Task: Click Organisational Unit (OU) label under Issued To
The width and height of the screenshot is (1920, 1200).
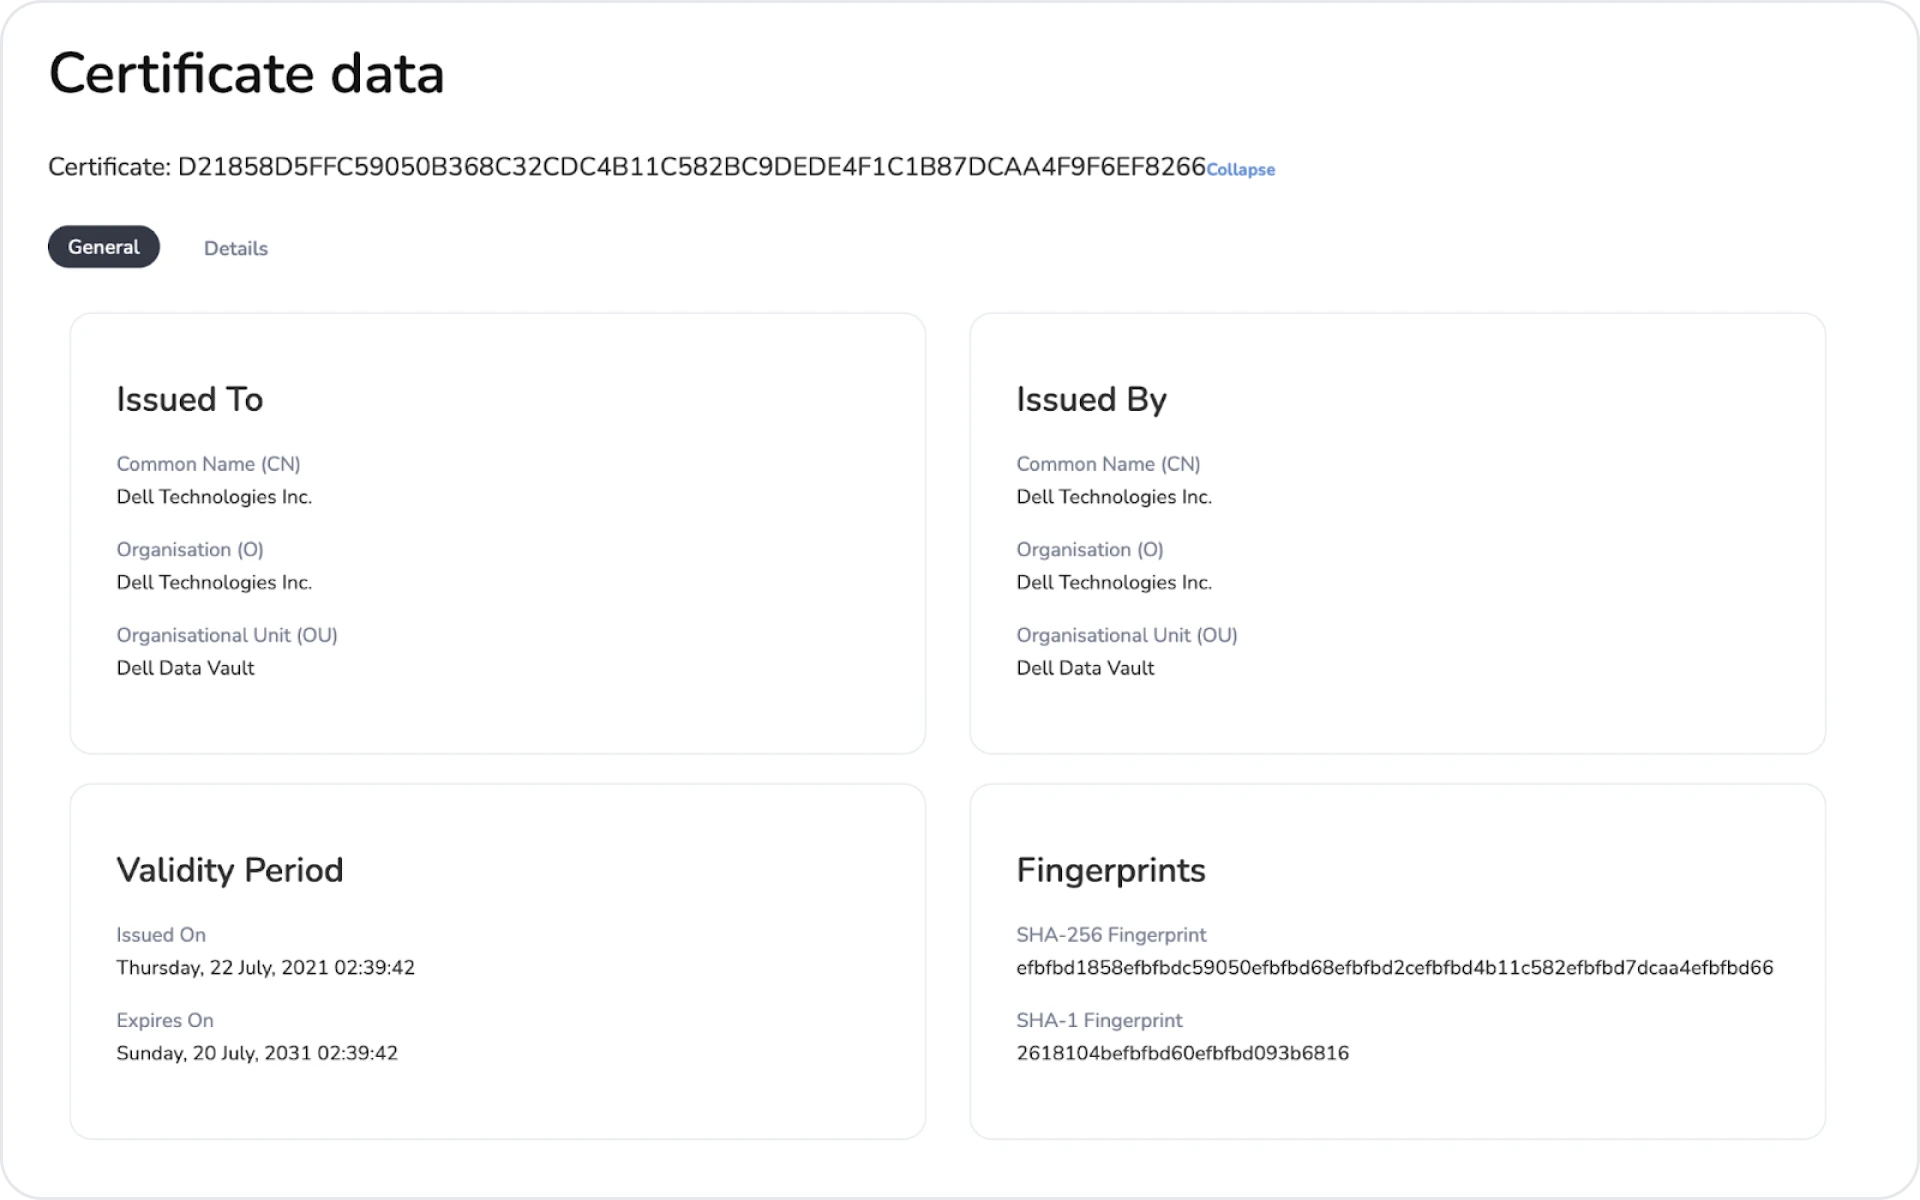Action: click(227, 635)
